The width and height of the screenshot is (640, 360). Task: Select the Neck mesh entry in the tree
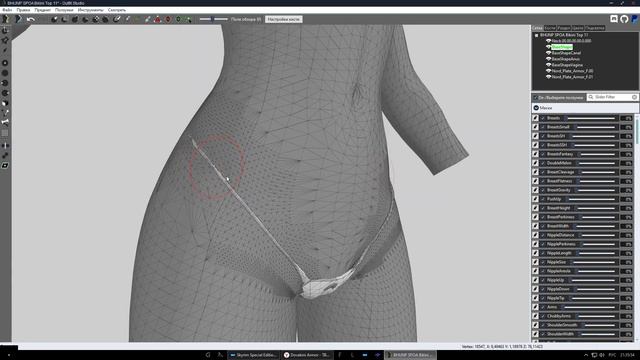coord(571,41)
